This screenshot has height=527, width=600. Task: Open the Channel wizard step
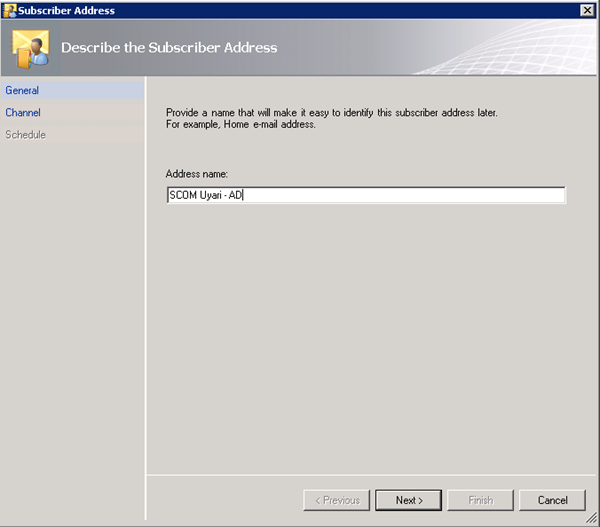[x=73, y=113]
